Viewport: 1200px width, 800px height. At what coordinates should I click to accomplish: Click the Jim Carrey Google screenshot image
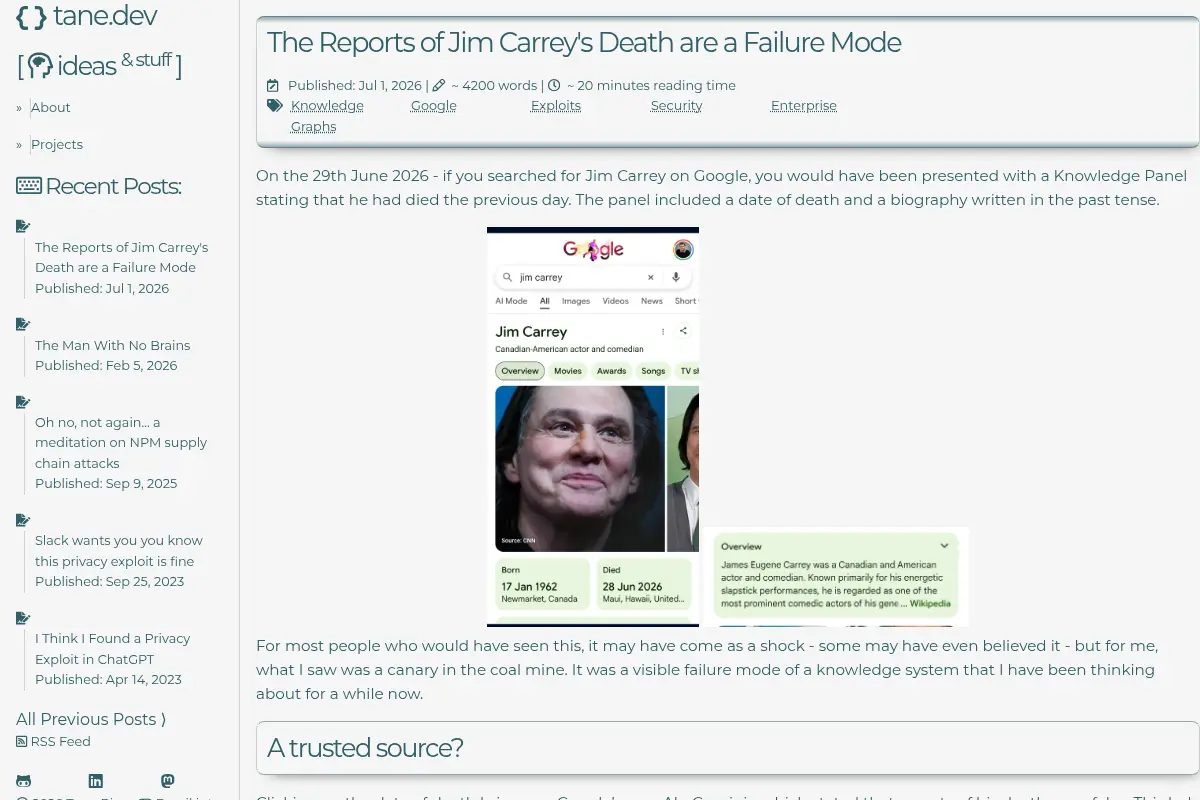point(593,427)
